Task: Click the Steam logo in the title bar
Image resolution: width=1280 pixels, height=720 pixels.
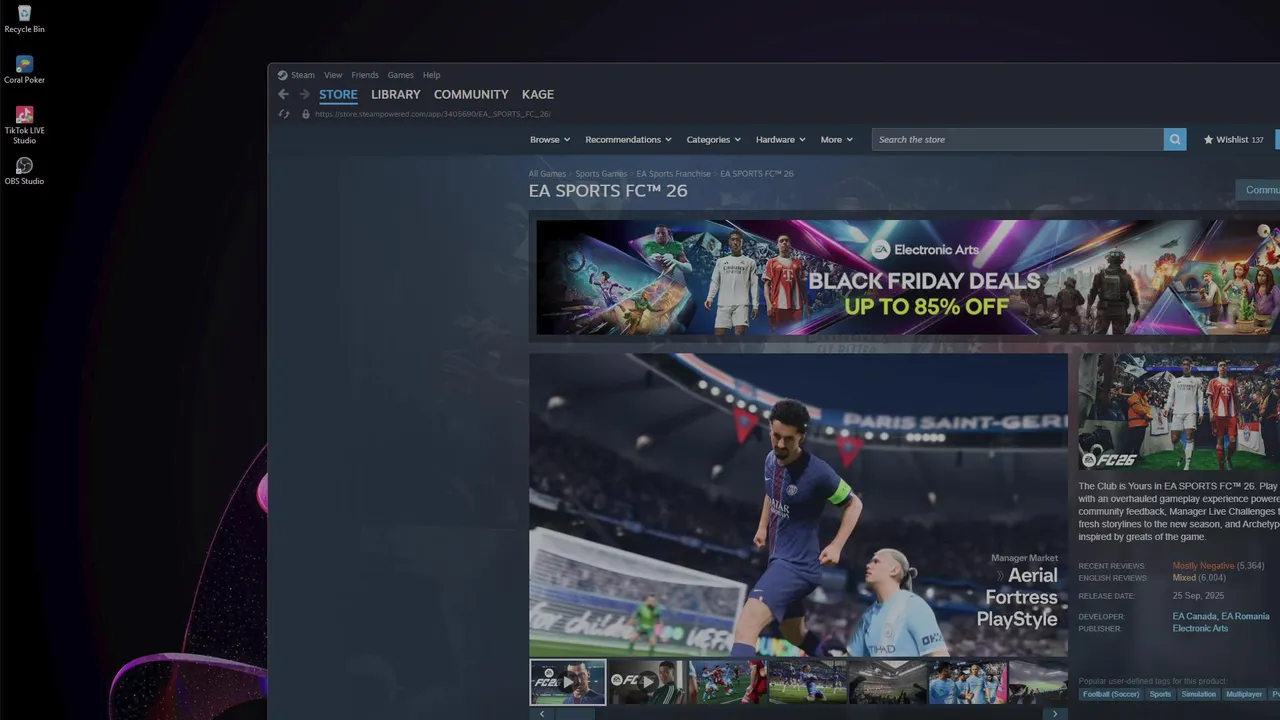Action: click(283, 75)
